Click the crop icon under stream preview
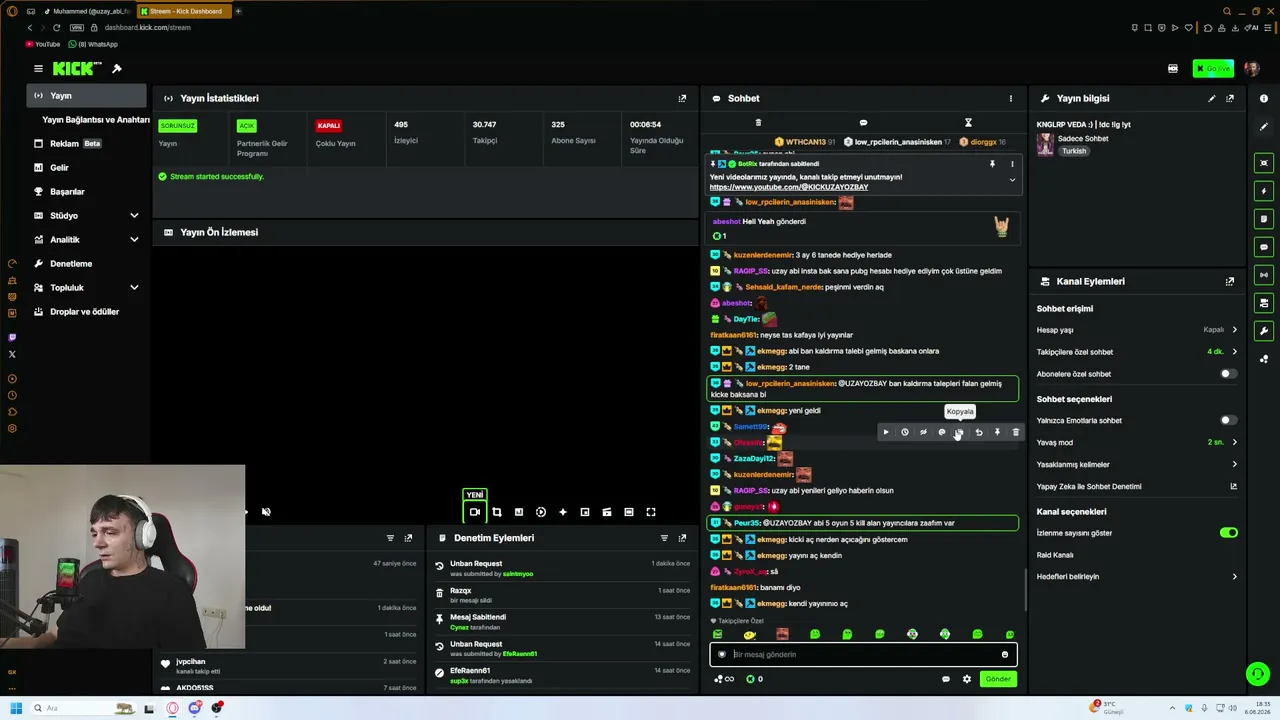 click(496, 512)
